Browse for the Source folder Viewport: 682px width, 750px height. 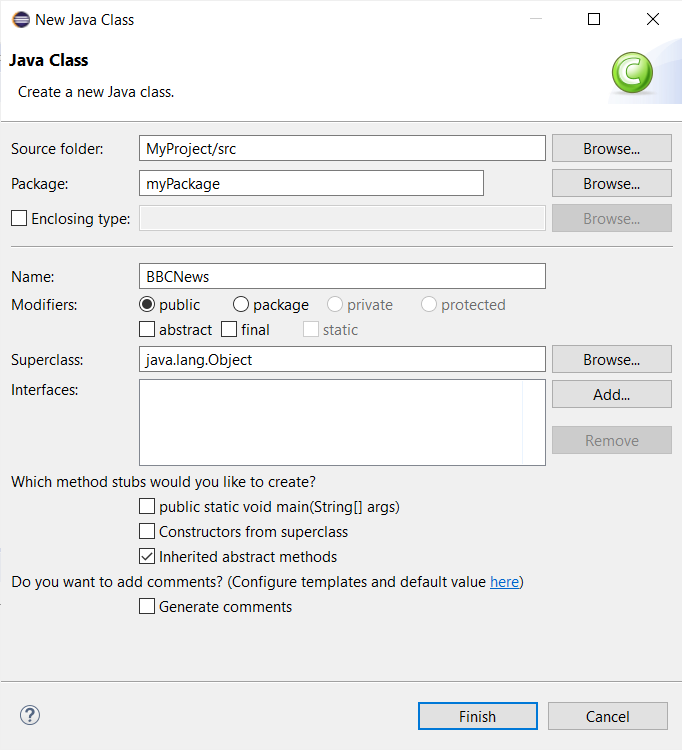coord(611,149)
